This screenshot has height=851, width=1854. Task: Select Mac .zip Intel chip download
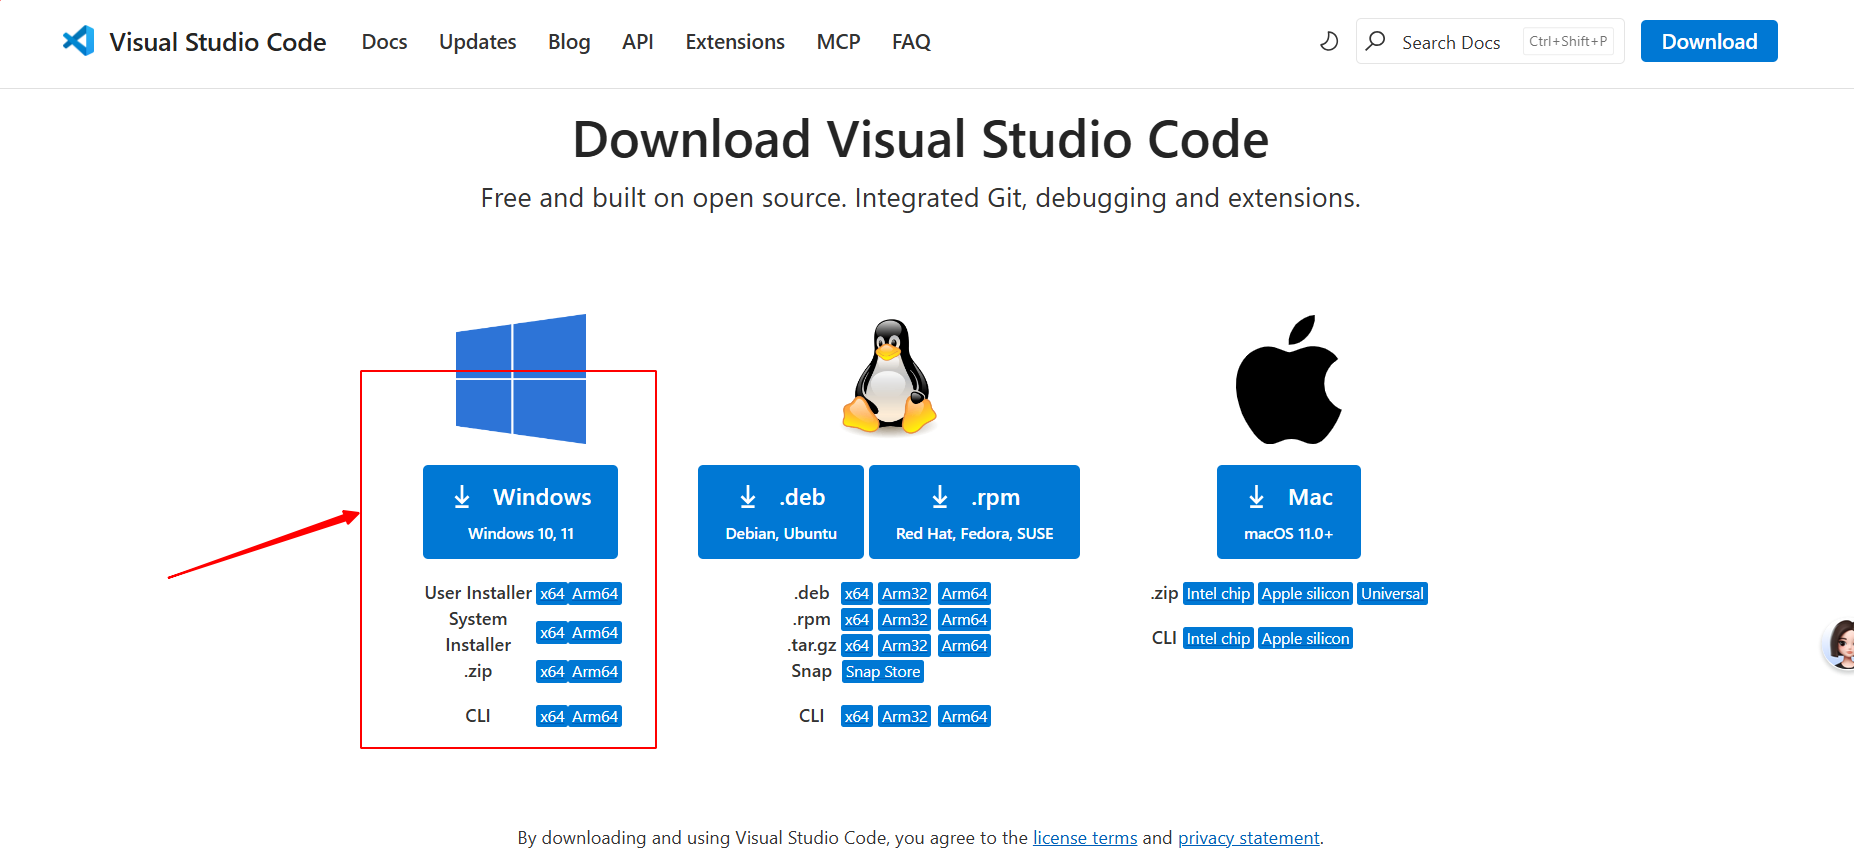pyautogui.click(x=1218, y=594)
